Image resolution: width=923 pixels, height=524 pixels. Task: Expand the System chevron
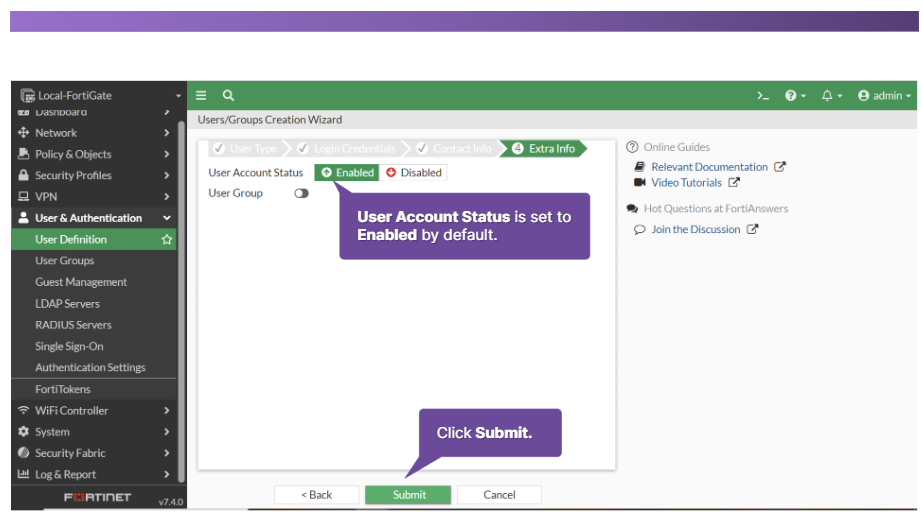point(167,432)
